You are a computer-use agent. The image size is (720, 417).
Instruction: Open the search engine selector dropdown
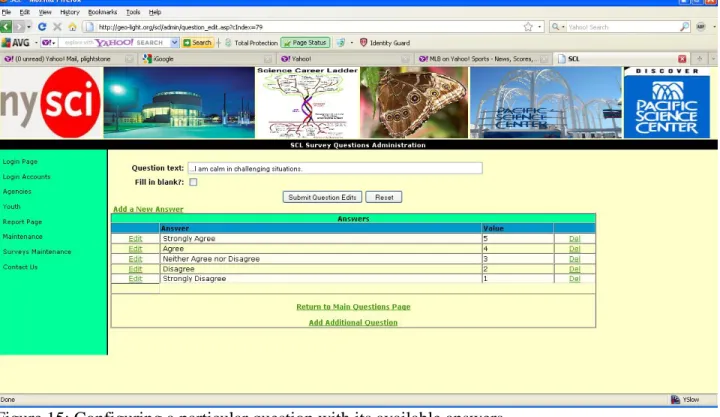(558, 27)
